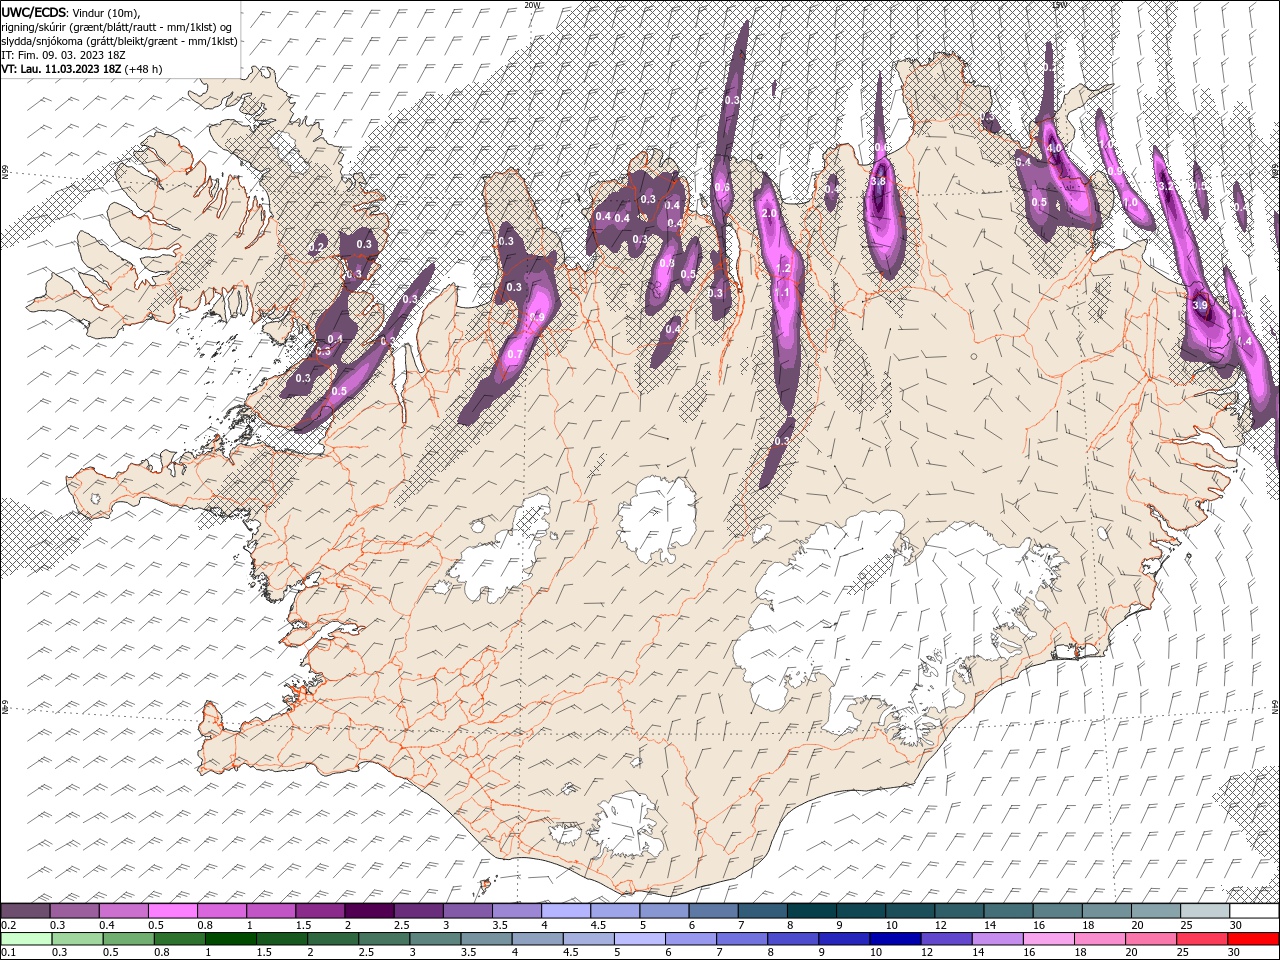Screen dimensions: 1280x960
Task: Pick the darkest green swatch in the bottom legend row
Action: coord(230,939)
